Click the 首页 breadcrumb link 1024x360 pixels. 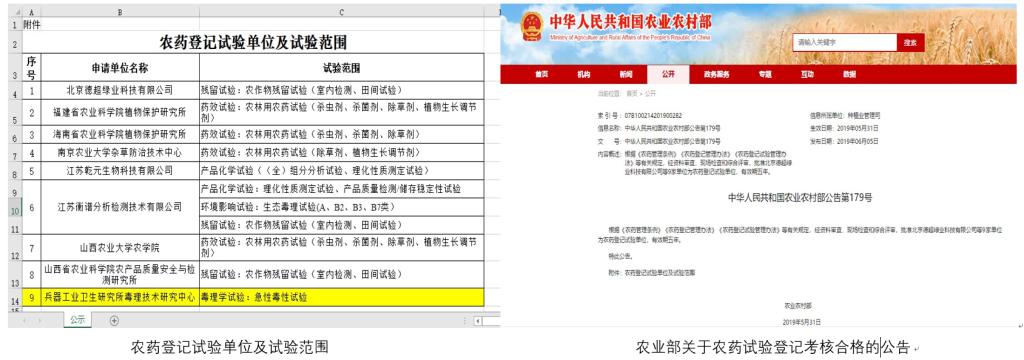[632, 94]
